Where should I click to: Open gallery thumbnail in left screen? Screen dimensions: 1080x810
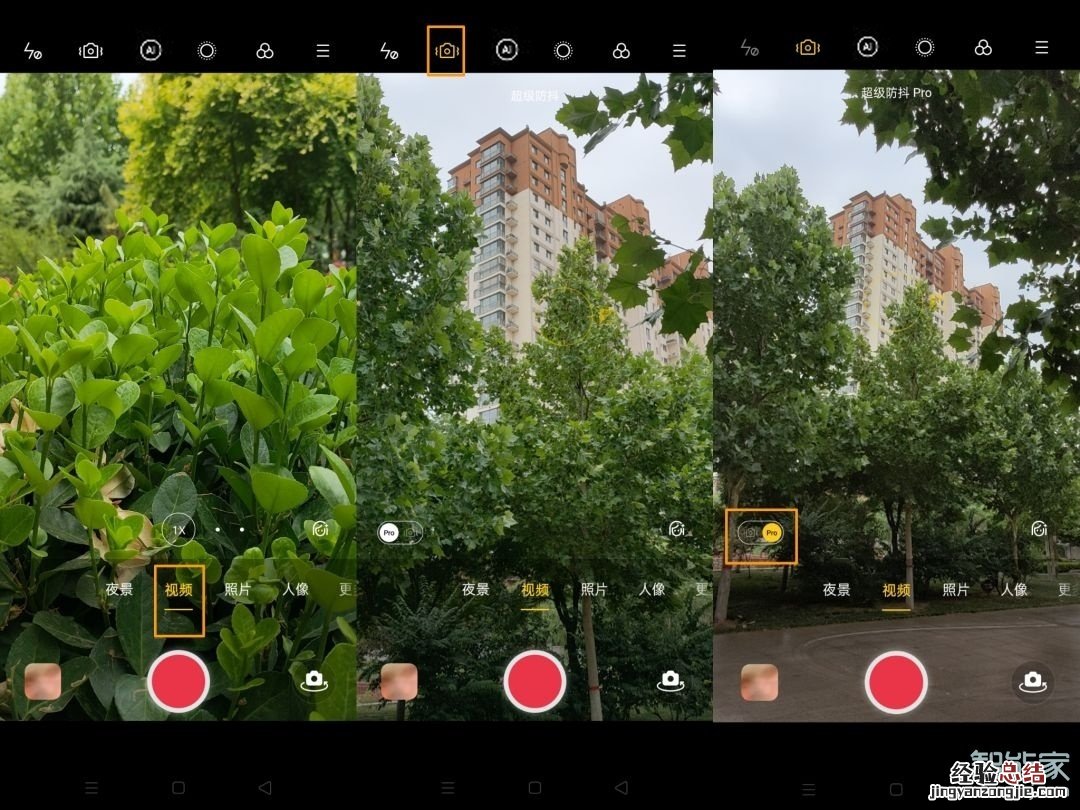[43, 681]
